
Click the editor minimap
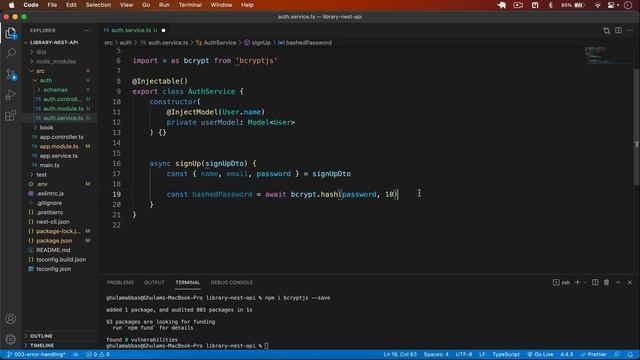tap(608, 55)
